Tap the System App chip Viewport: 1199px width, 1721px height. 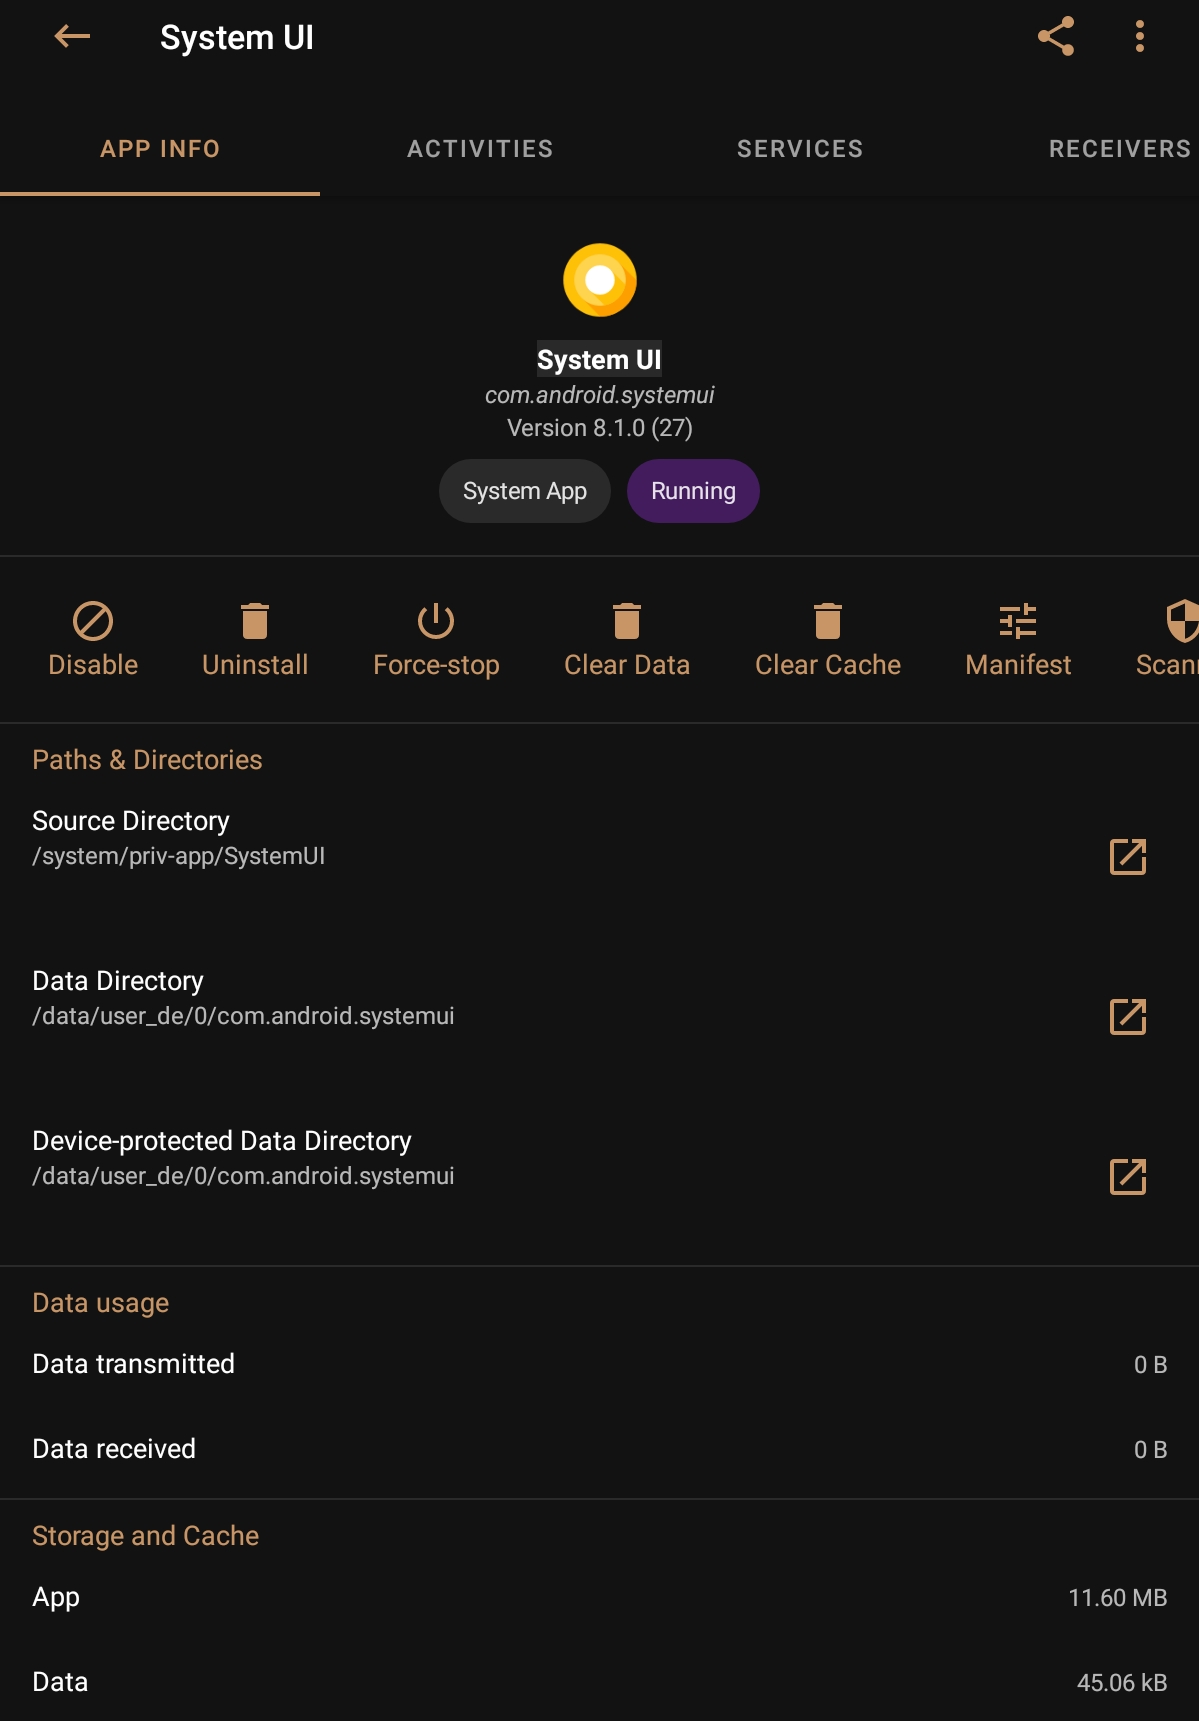pos(525,491)
